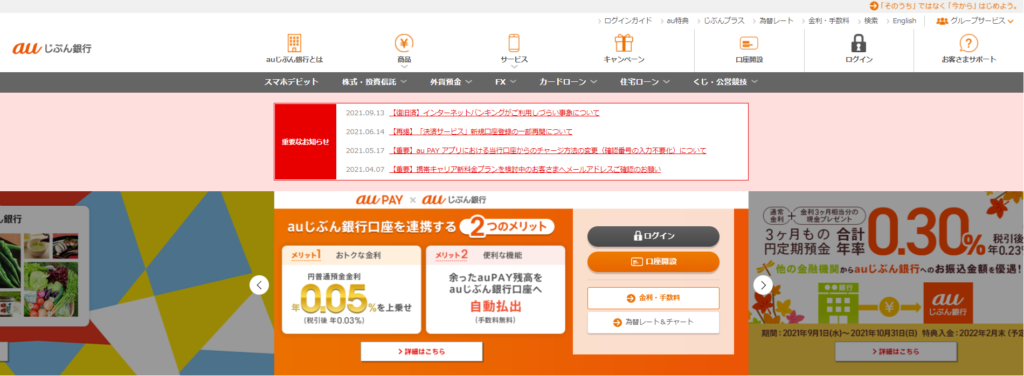Click the au じぶん銀行 logo
Viewport: 1024px width, 376px height.
[52, 48]
